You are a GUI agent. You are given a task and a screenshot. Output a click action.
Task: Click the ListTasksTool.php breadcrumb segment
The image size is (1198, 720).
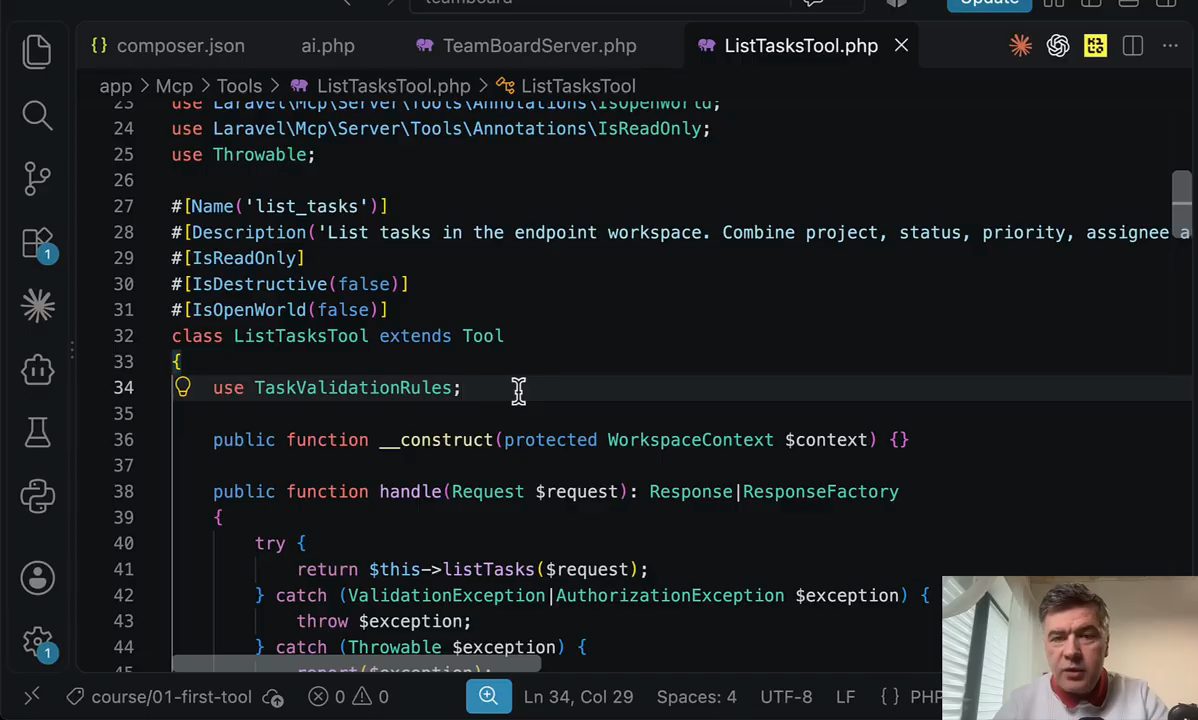(x=380, y=86)
